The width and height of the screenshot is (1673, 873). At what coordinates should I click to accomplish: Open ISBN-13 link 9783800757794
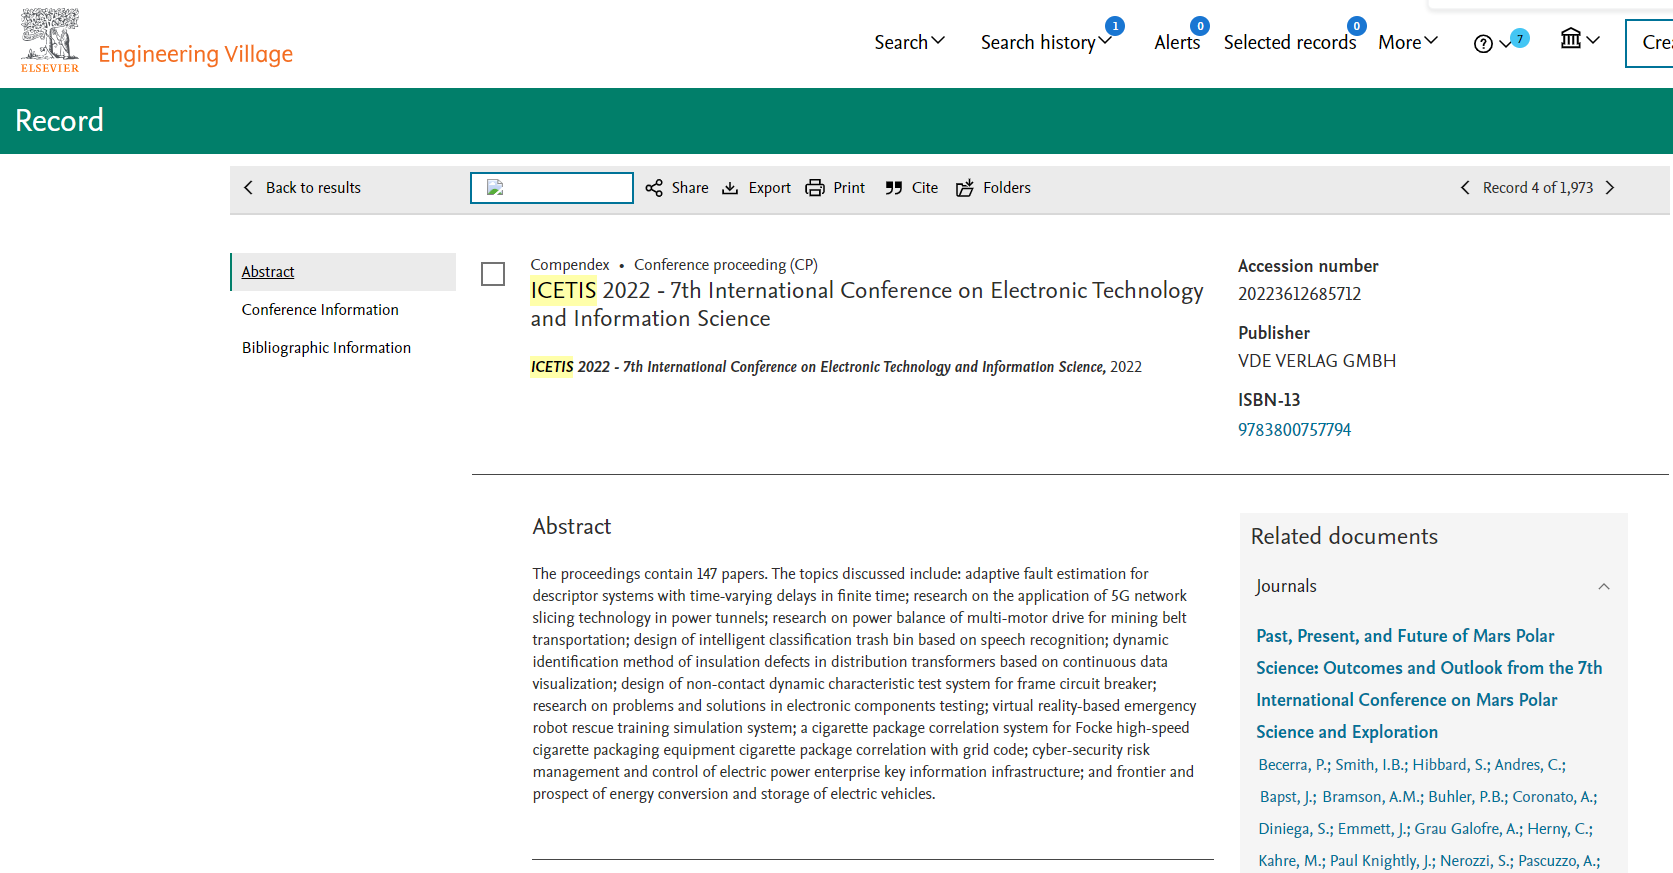click(1294, 430)
